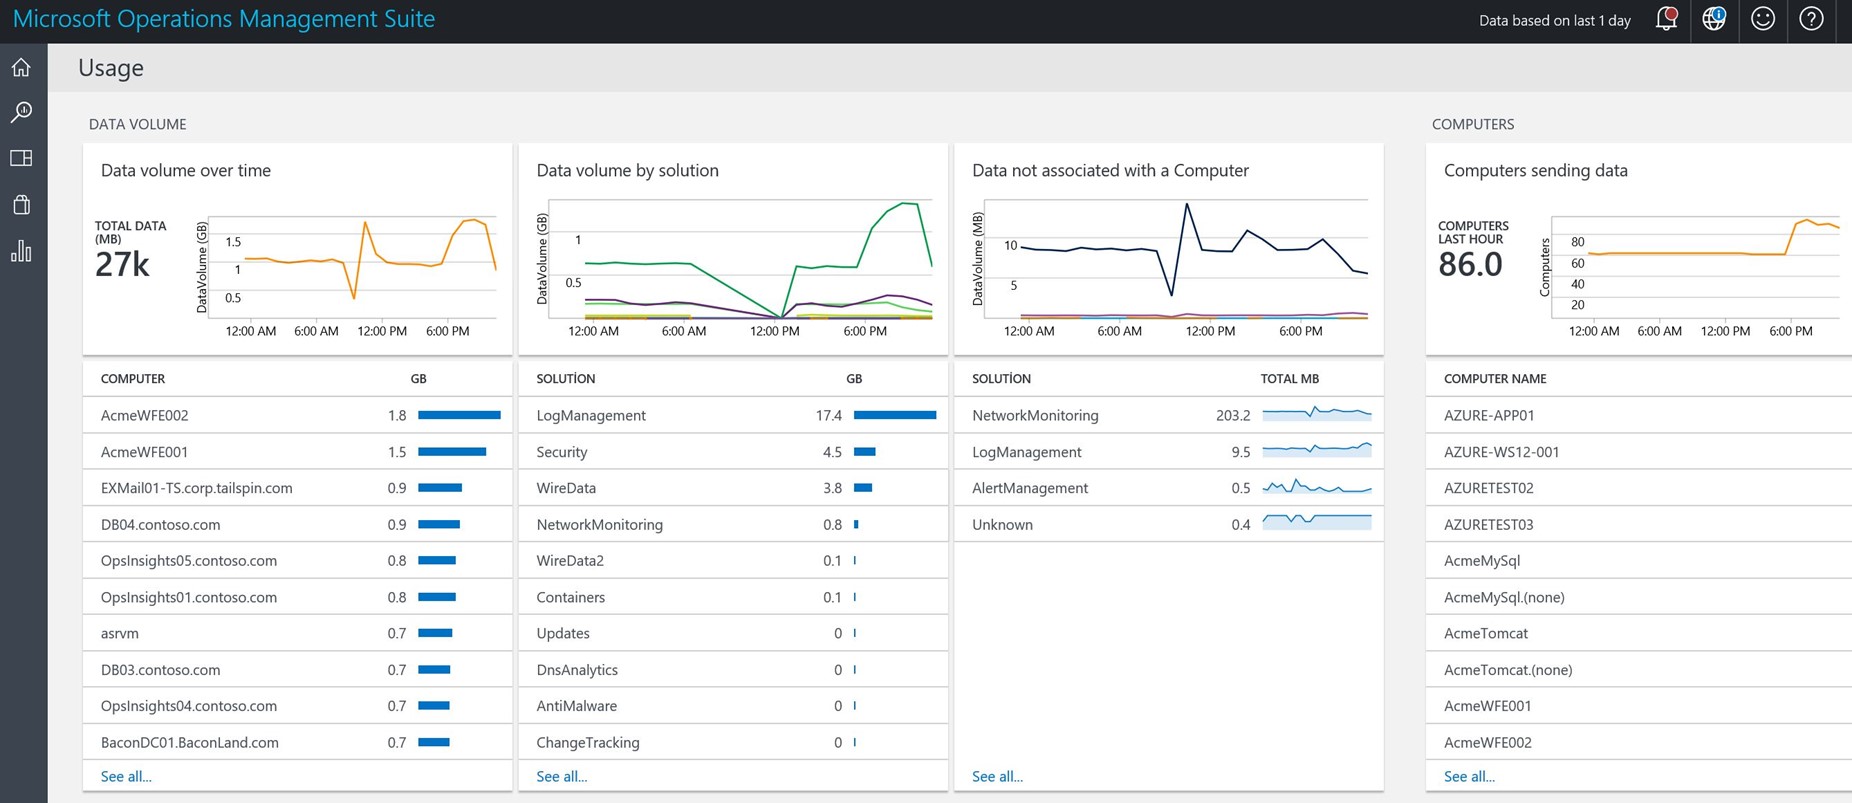See all solutions under Data volume by solution

[562, 776]
